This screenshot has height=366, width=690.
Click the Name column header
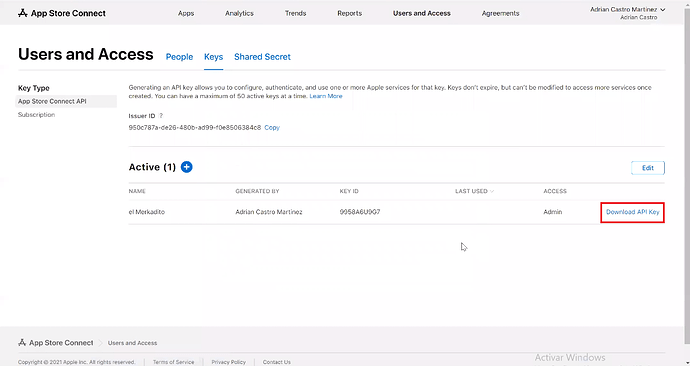click(x=137, y=191)
